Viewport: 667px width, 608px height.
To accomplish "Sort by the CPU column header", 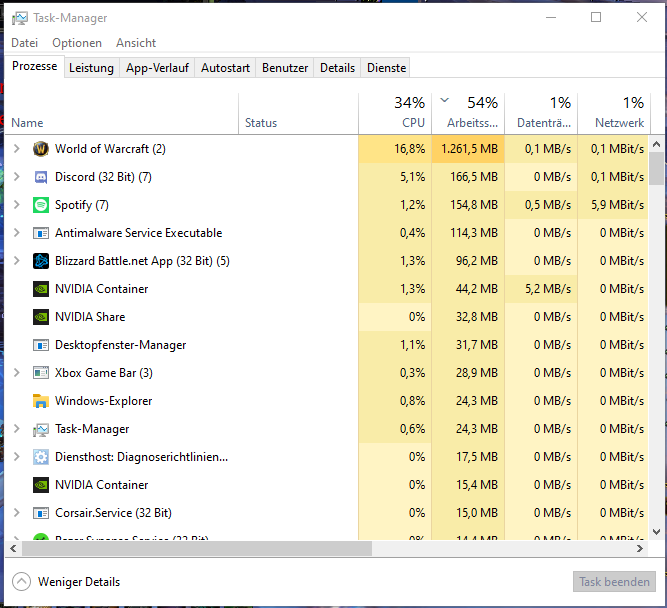I will click(x=395, y=114).
